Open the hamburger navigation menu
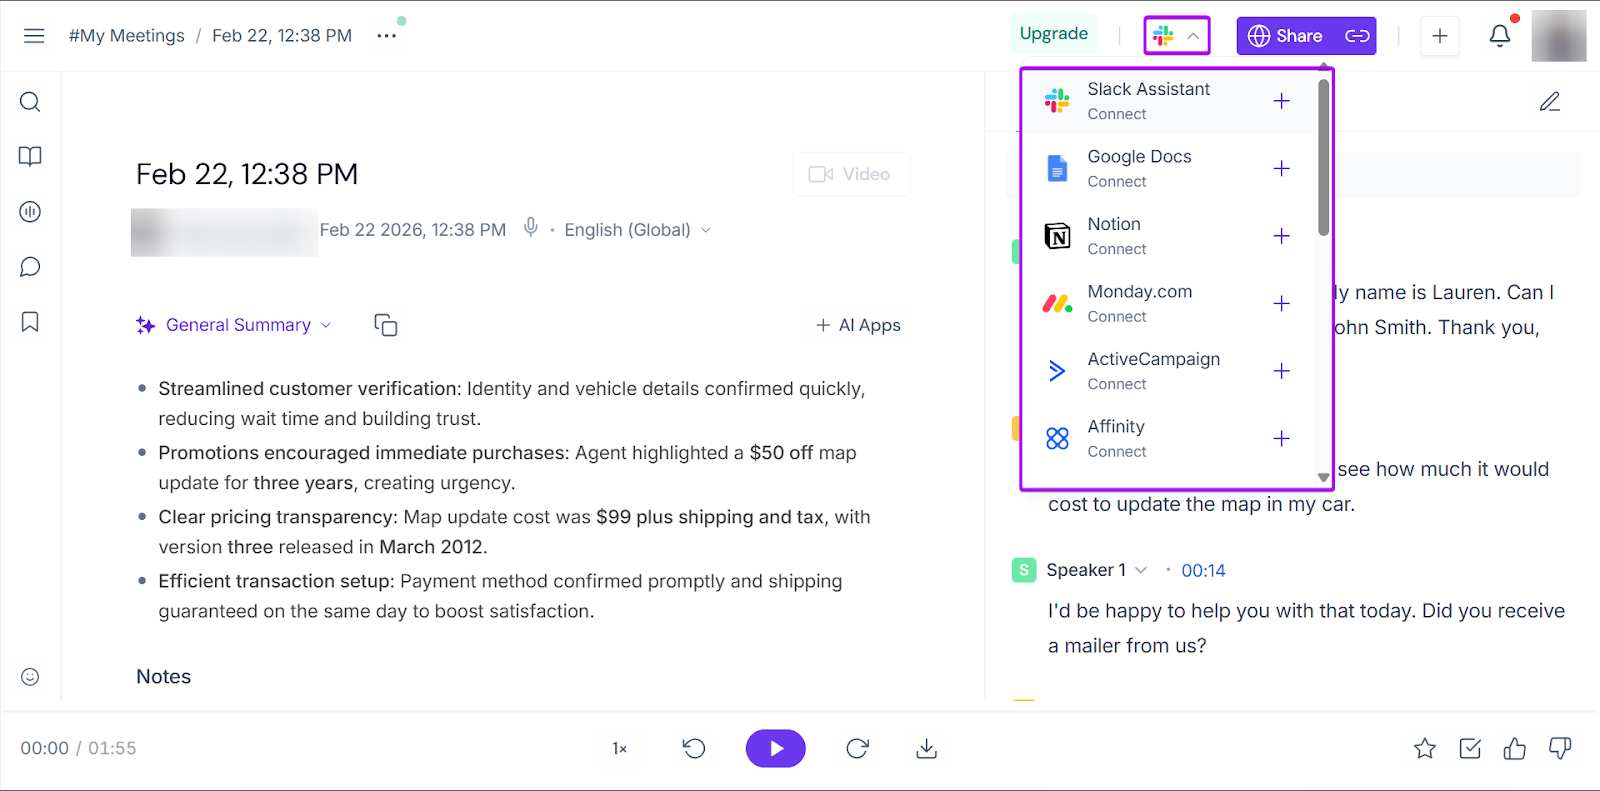Viewport: 1600px width, 791px height. click(34, 36)
